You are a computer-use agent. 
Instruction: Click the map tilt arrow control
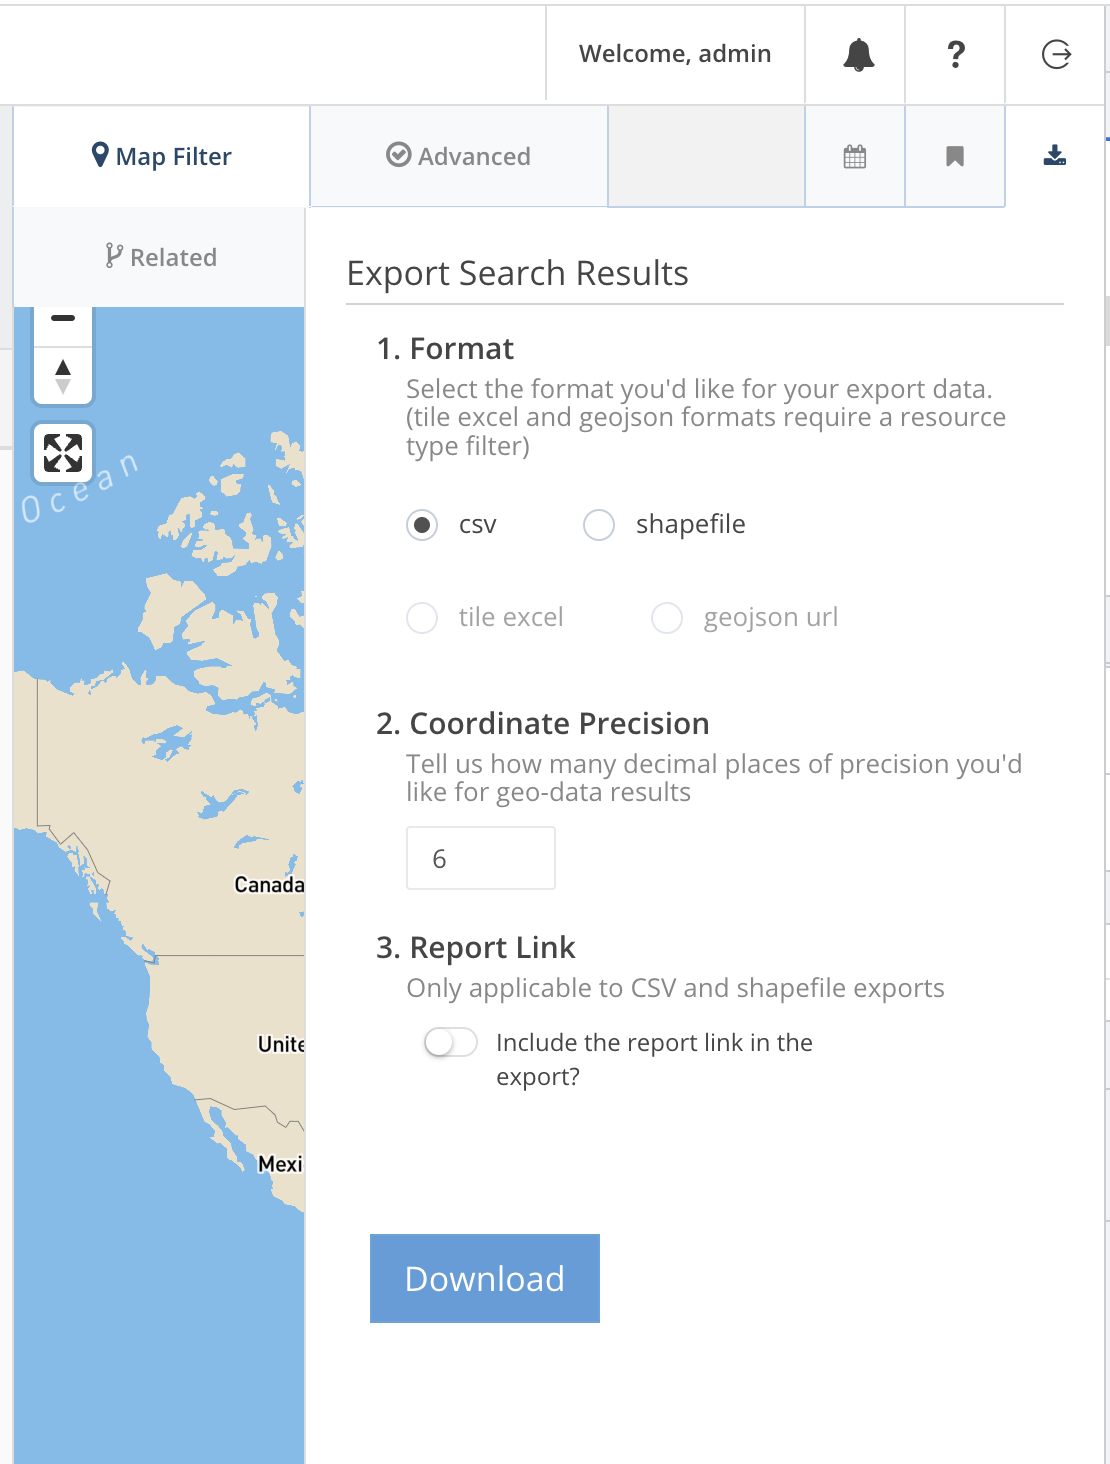(62, 377)
